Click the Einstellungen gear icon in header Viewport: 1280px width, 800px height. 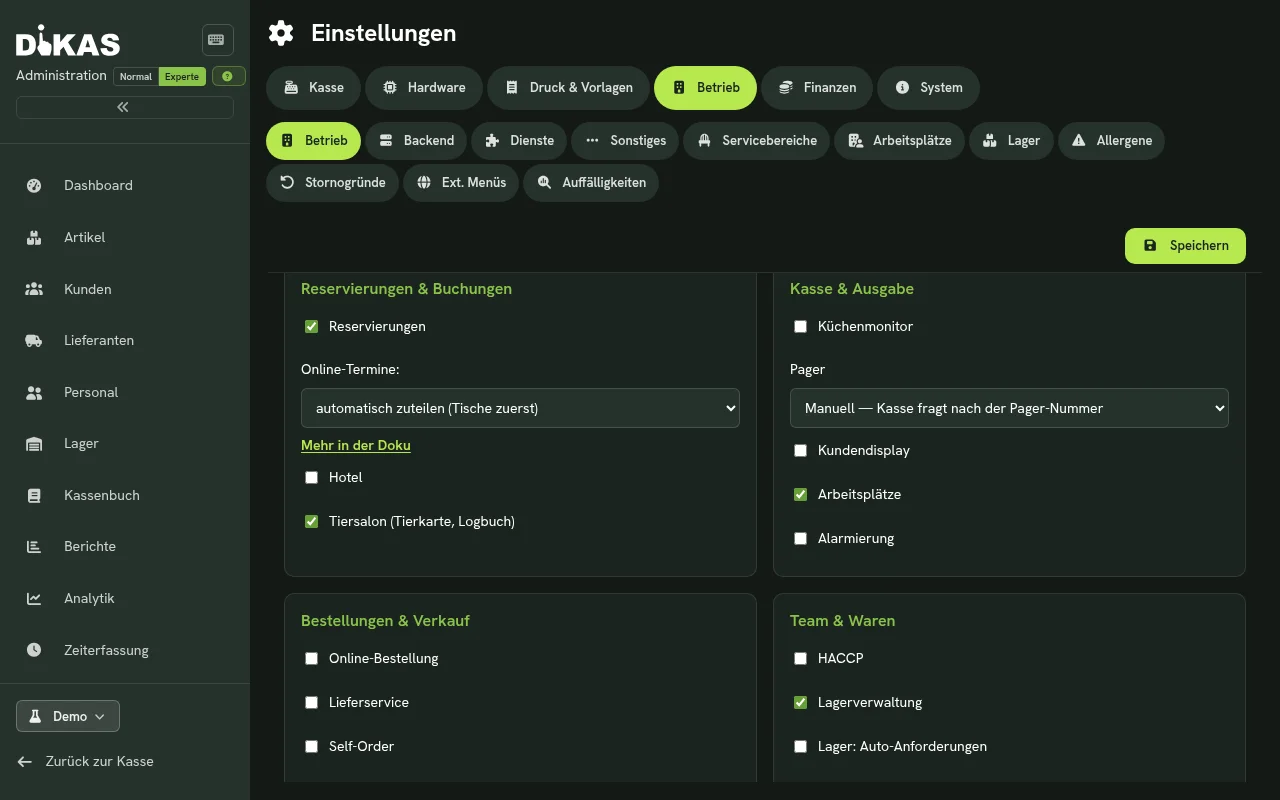click(x=281, y=33)
